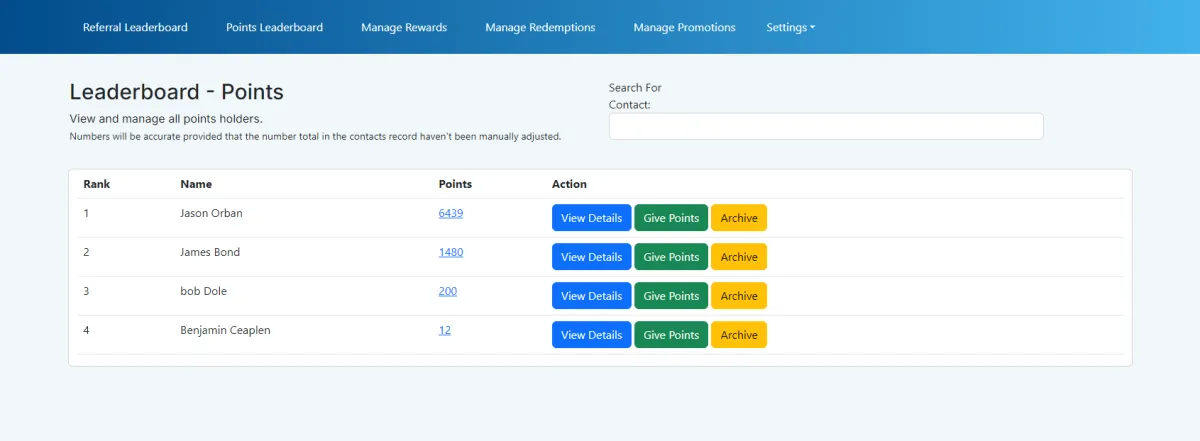The image size is (1200, 441).
Task: View Details for bob Dole
Action: (x=591, y=296)
